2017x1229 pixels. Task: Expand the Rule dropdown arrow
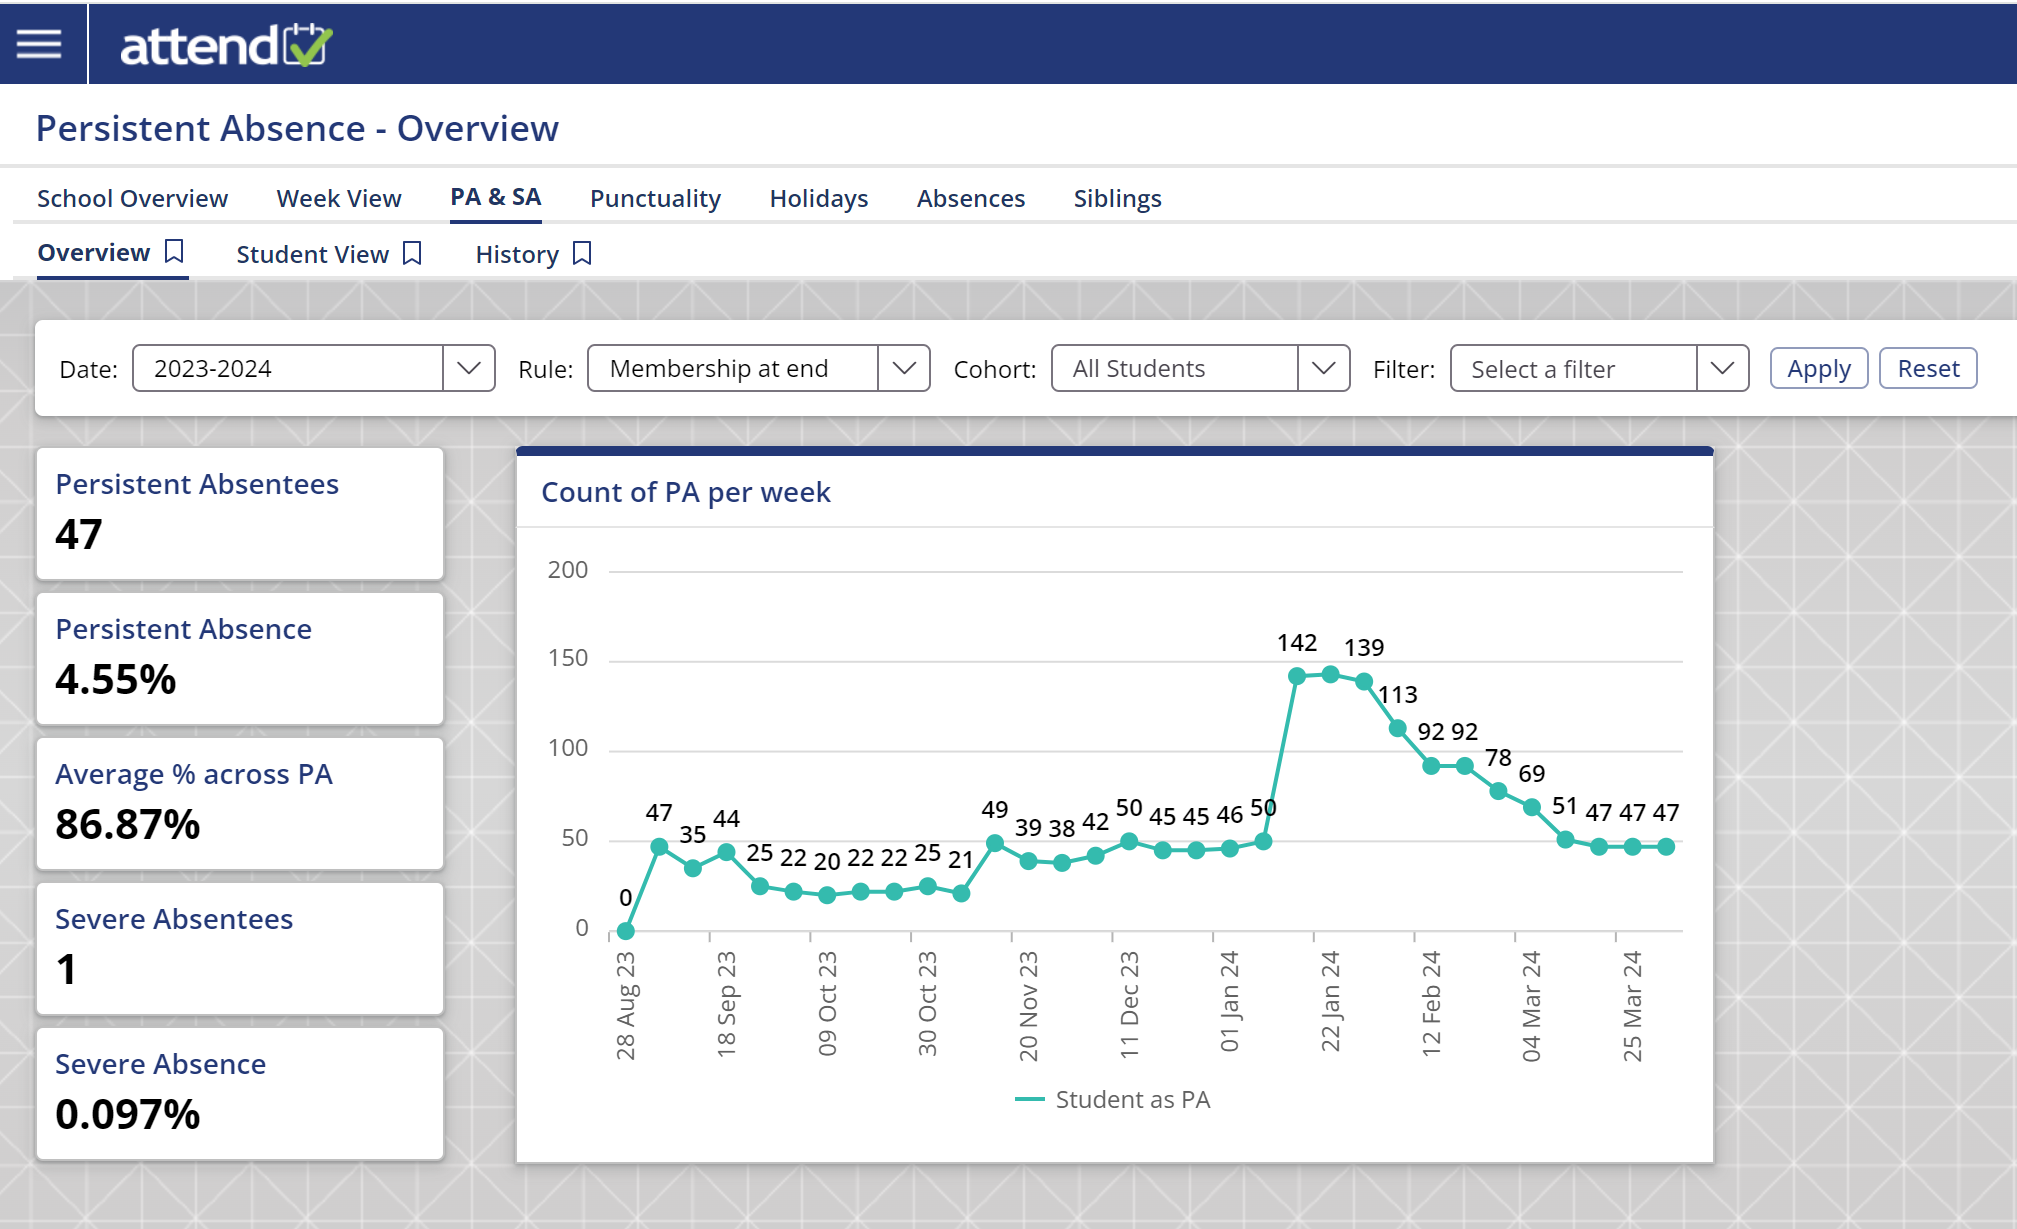pos(904,368)
